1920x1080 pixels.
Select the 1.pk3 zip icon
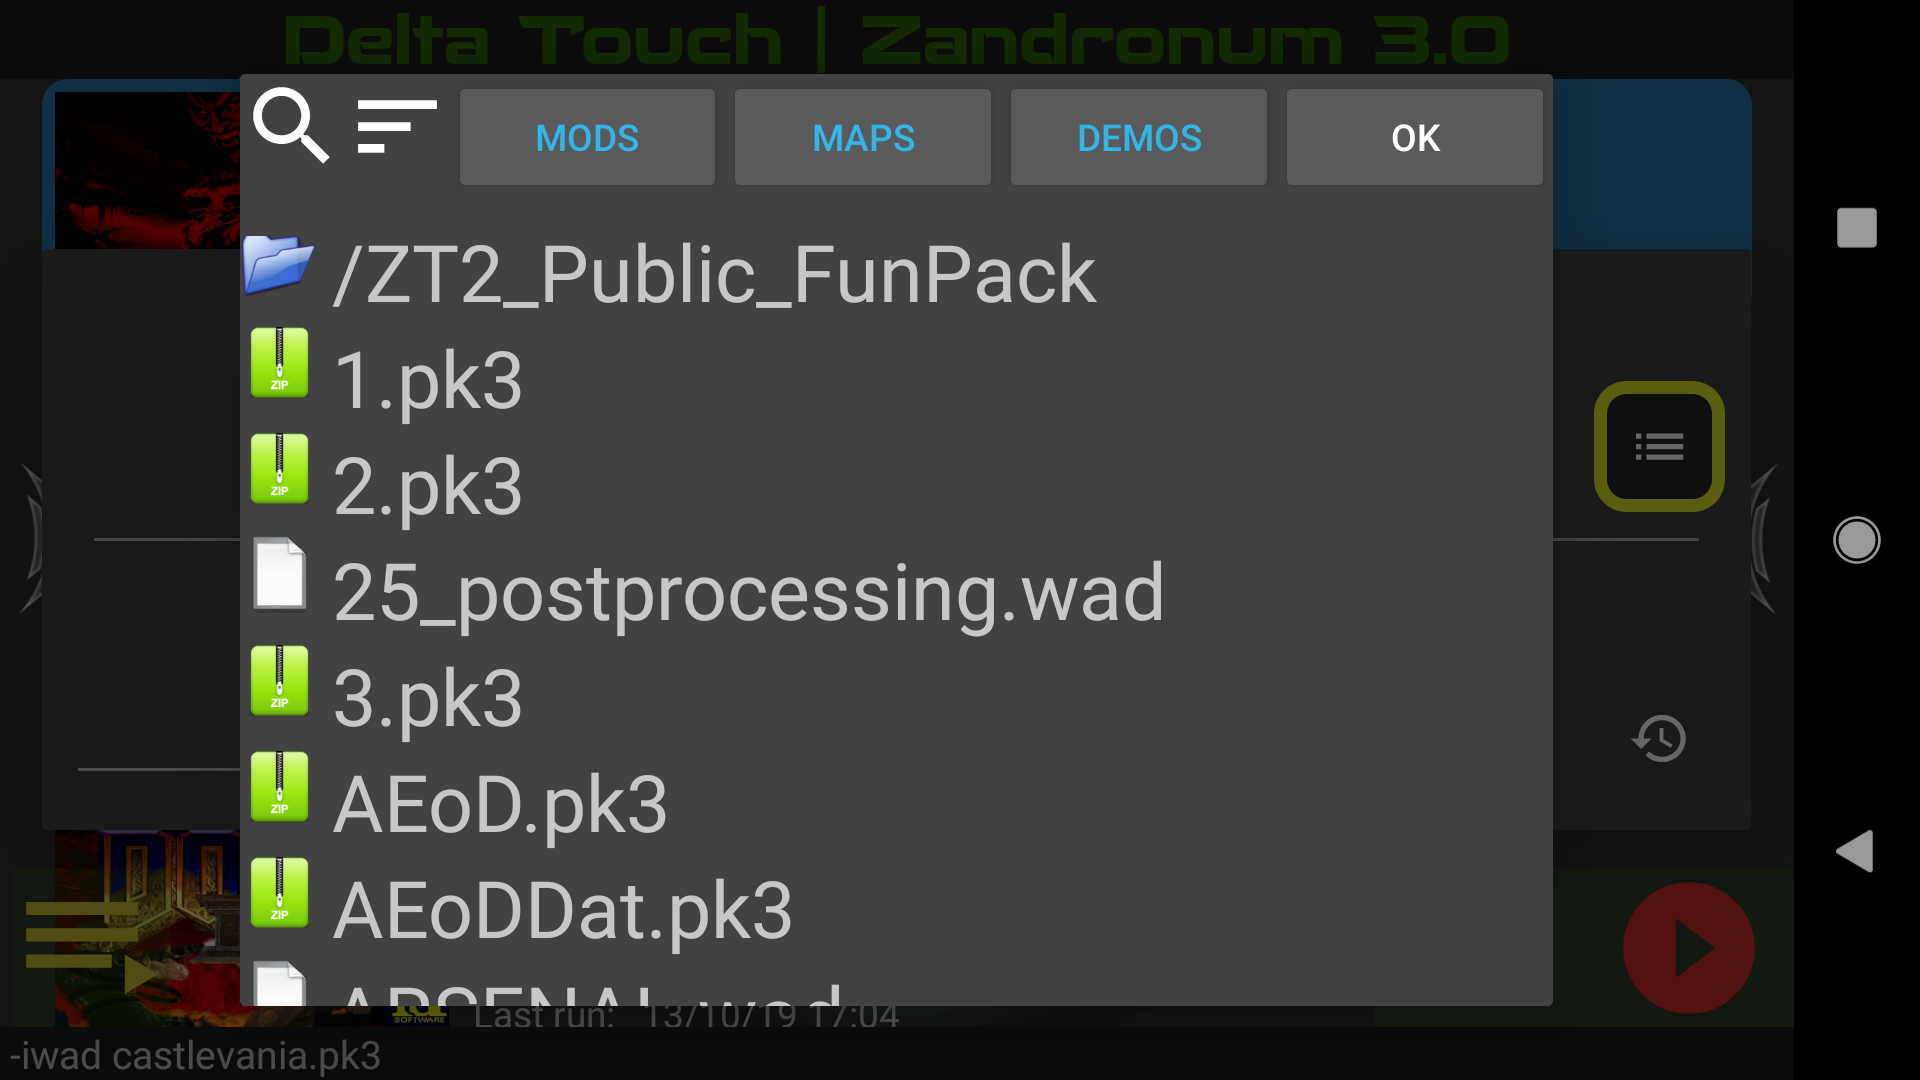pos(279,363)
